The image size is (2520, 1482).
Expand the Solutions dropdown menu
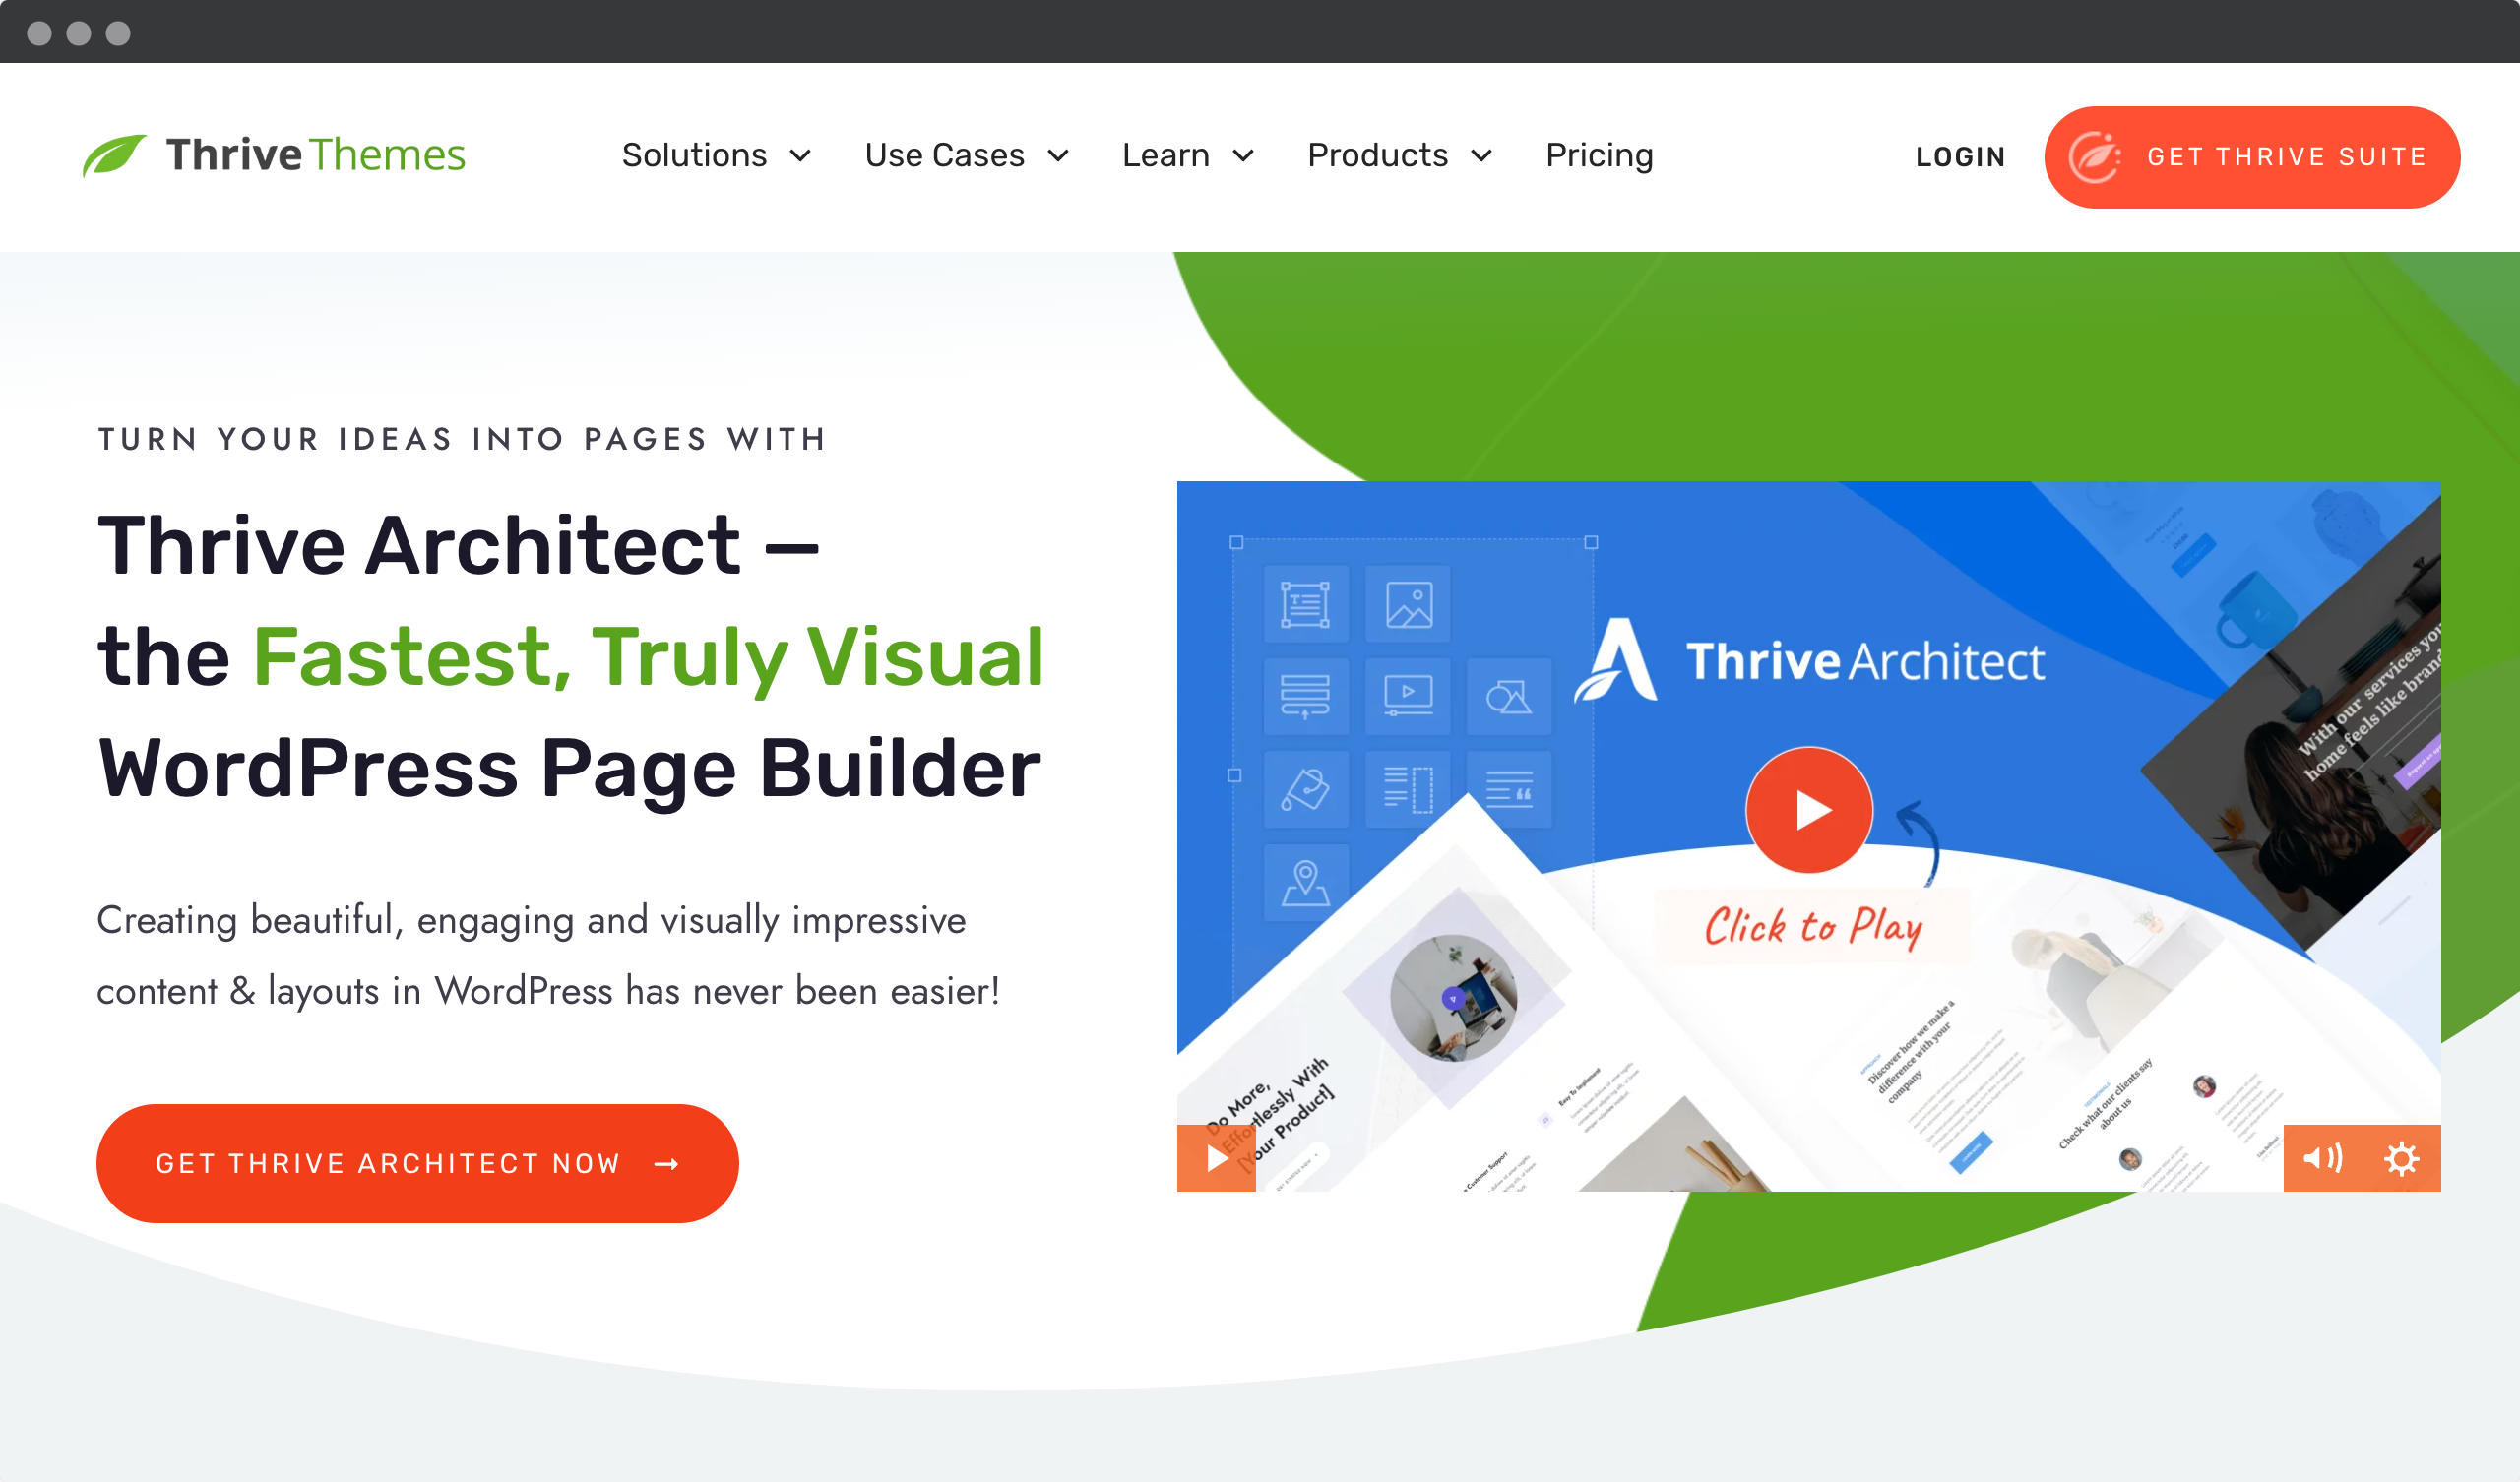[715, 155]
